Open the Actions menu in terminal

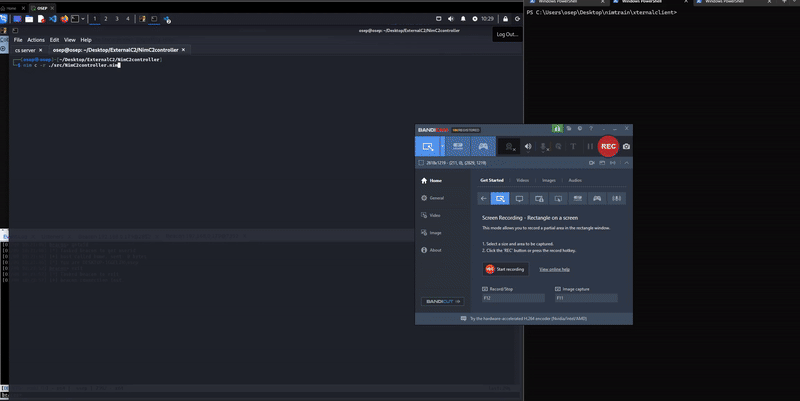[x=36, y=40]
